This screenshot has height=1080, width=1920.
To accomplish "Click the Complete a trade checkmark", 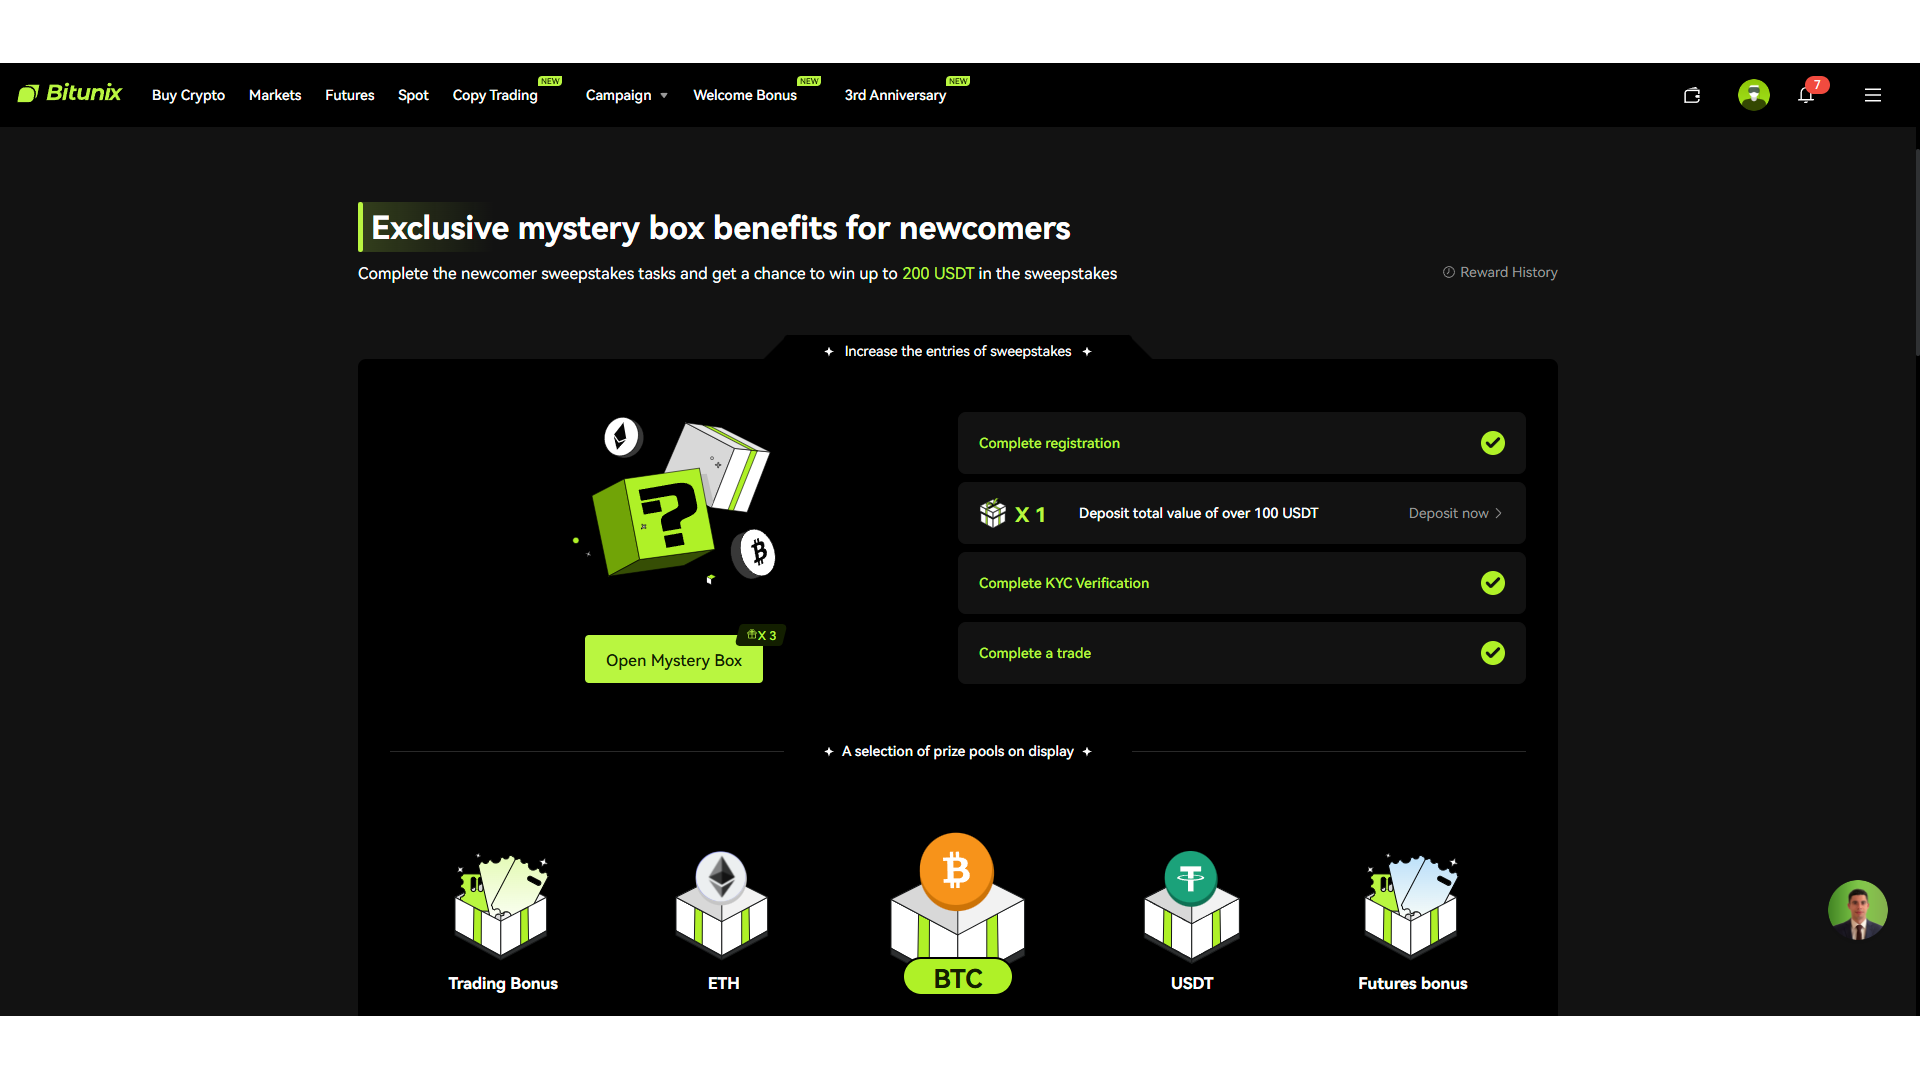I will point(1493,653).
